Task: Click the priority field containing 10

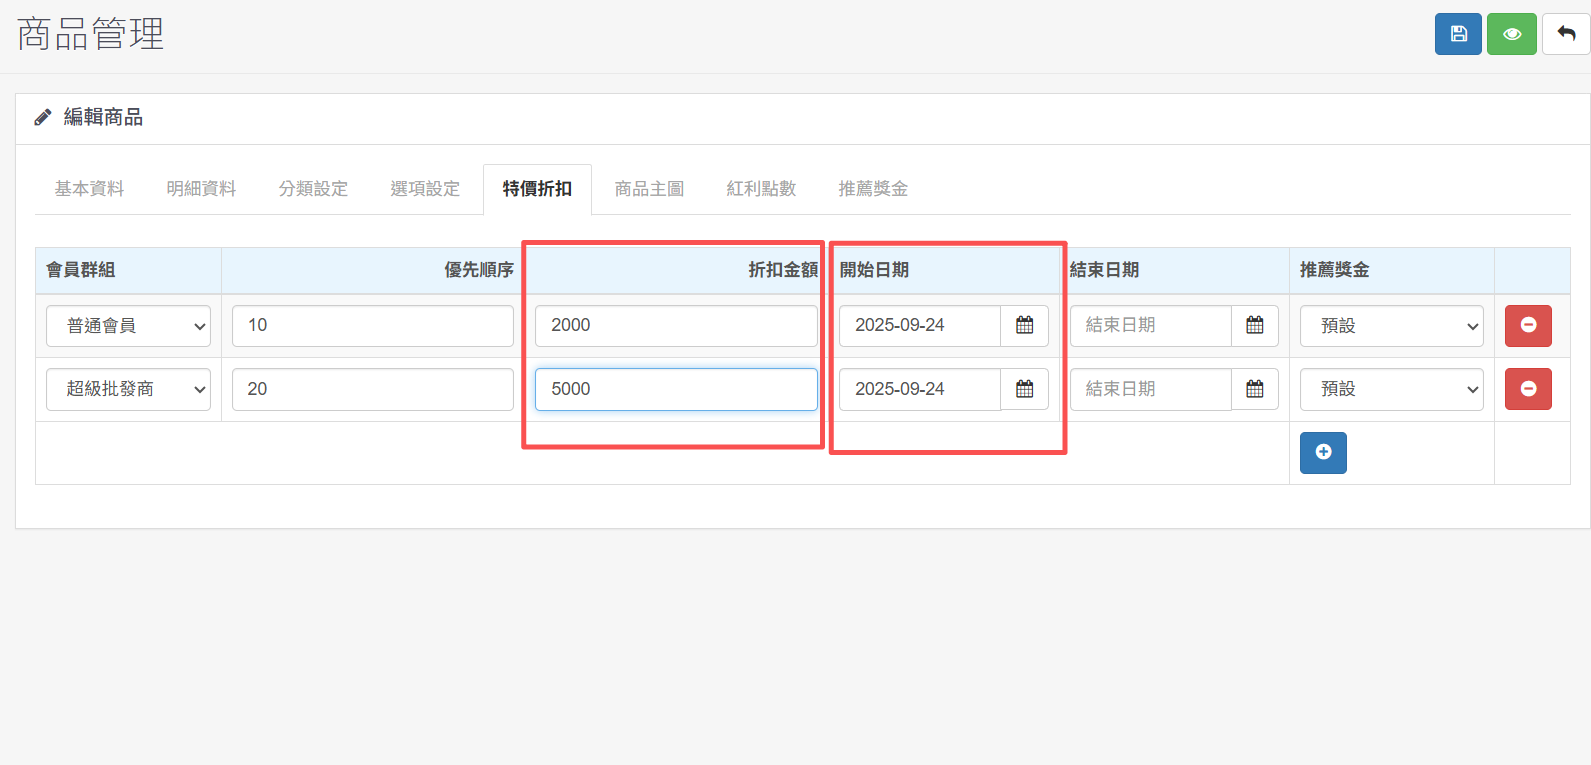Action: tap(372, 326)
